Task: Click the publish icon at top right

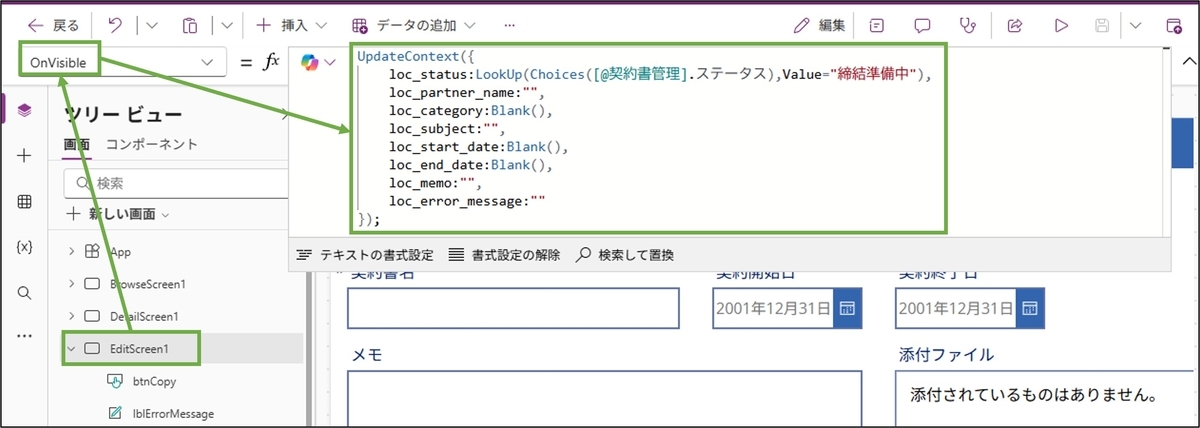Action: pos(1174,25)
